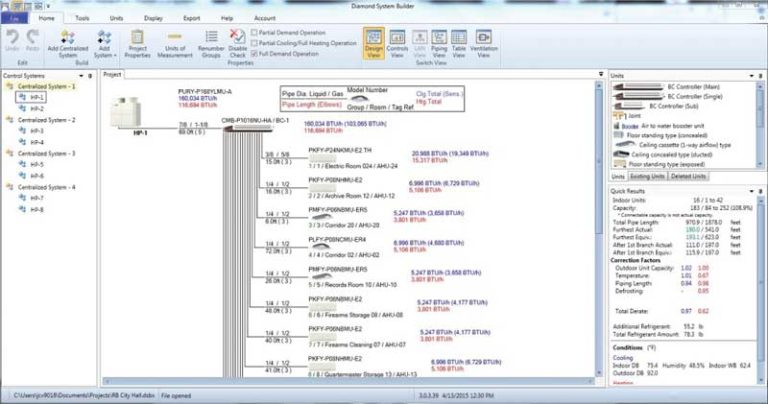This screenshot has width=768, height=404.
Task: Switch to Existing Units tab
Action: (647, 176)
